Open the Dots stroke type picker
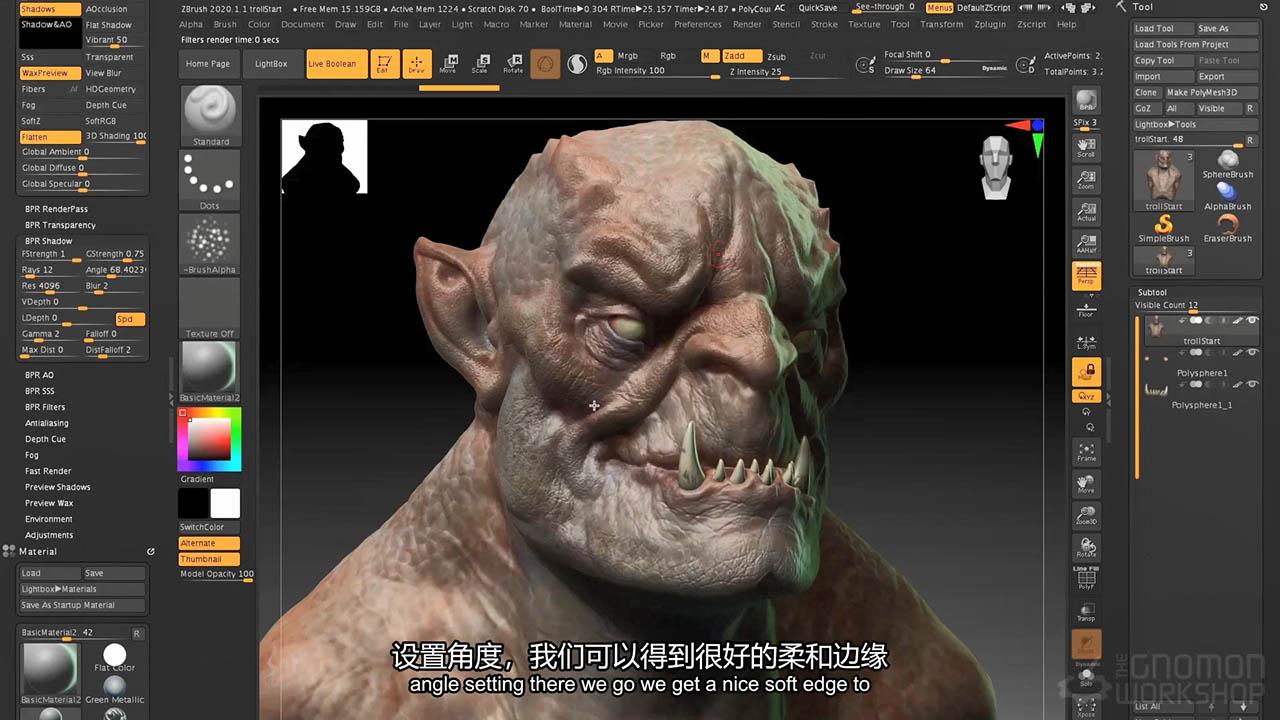 point(210,181)
